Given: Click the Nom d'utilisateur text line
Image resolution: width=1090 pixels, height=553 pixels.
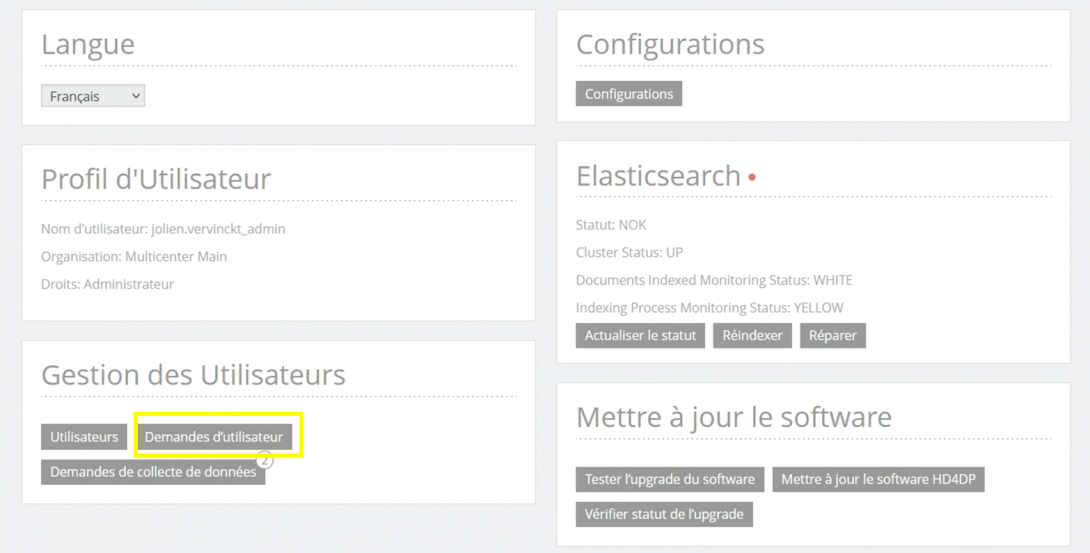Looking at the screenshot, I should [163, 229].
